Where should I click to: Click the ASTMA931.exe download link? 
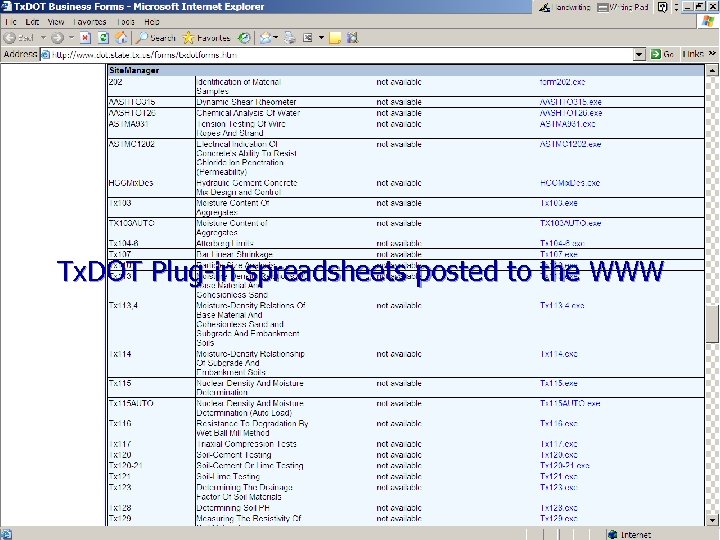click(x=568, y=124)
